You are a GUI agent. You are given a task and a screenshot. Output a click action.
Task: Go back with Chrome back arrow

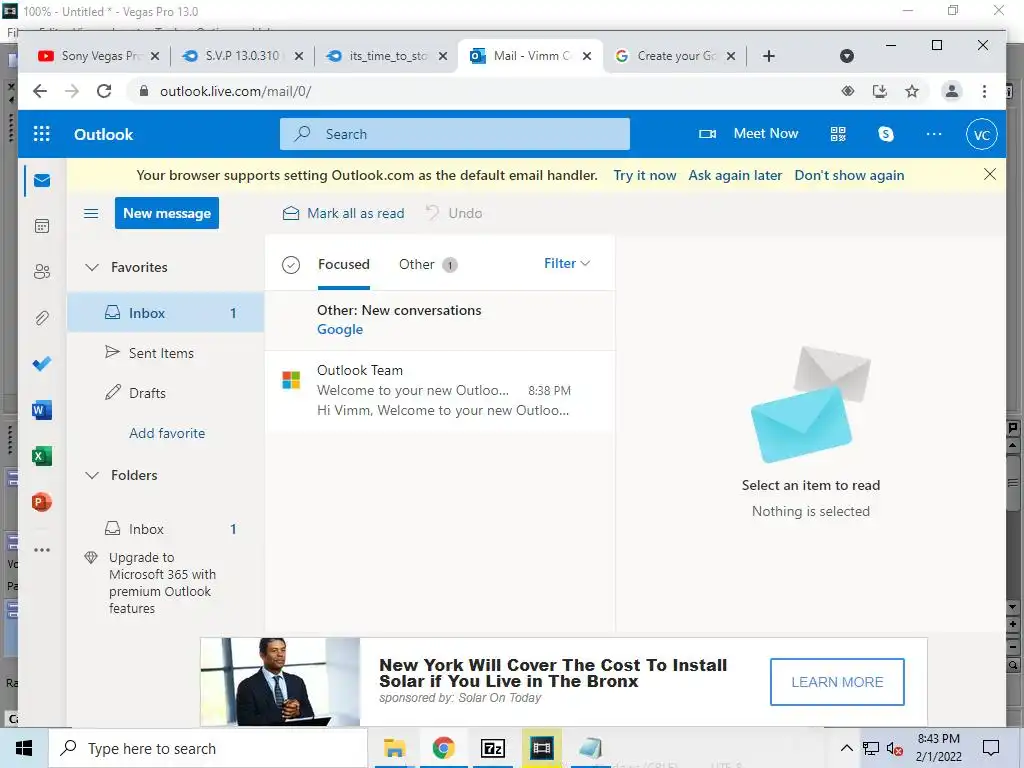coord(40,91)
